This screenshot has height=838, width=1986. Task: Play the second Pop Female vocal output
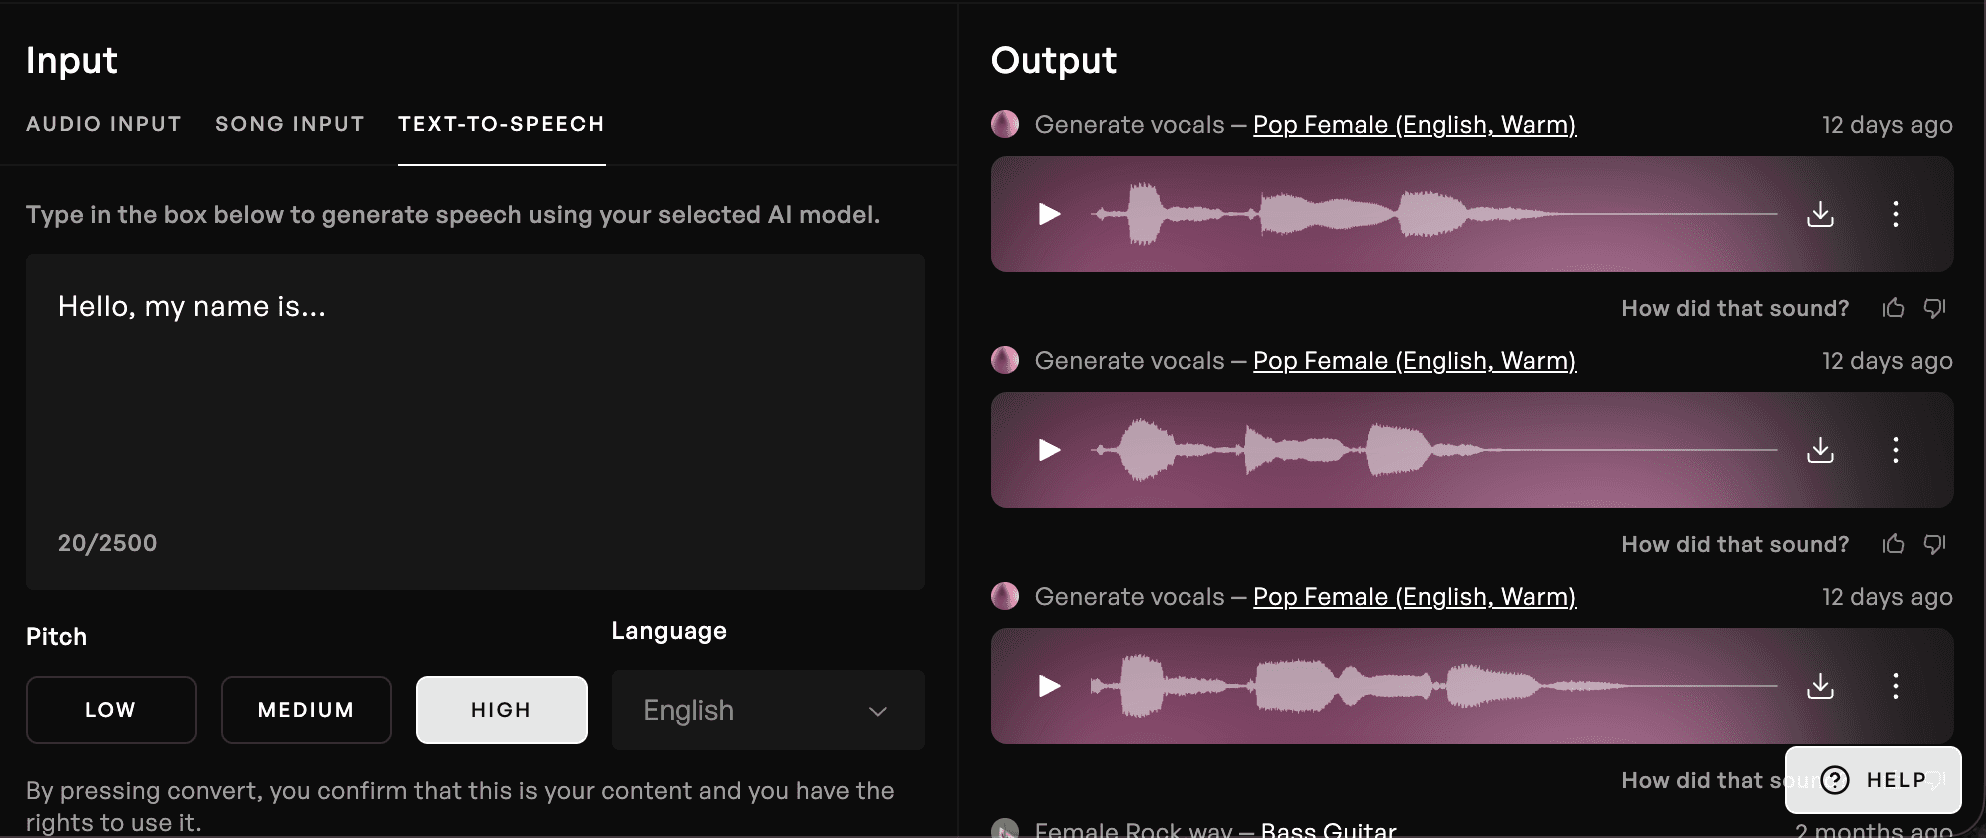pos(1049,450)
